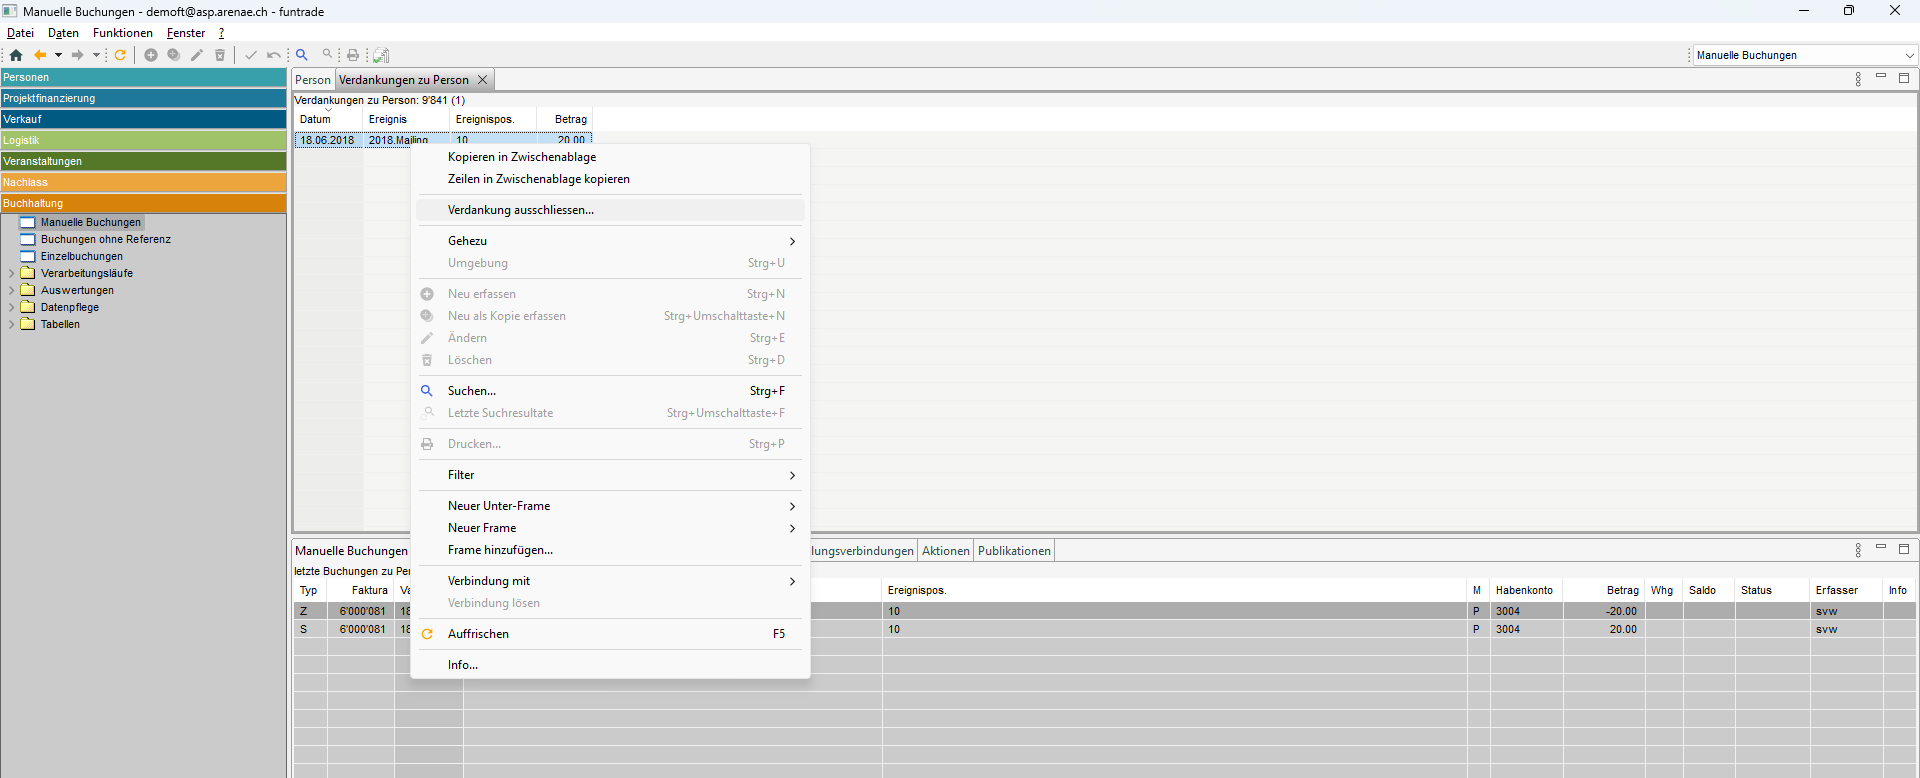
Task: Expand the Verarbeitungsläufe folder
Action: [11, 273]
